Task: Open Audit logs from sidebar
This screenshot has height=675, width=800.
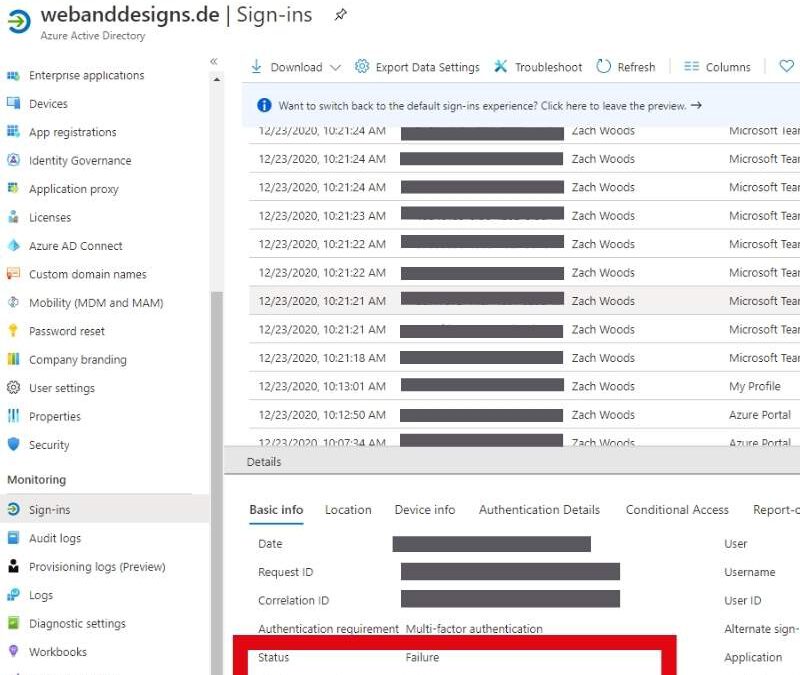Action: pyautogui.click(x=55, y=538)
